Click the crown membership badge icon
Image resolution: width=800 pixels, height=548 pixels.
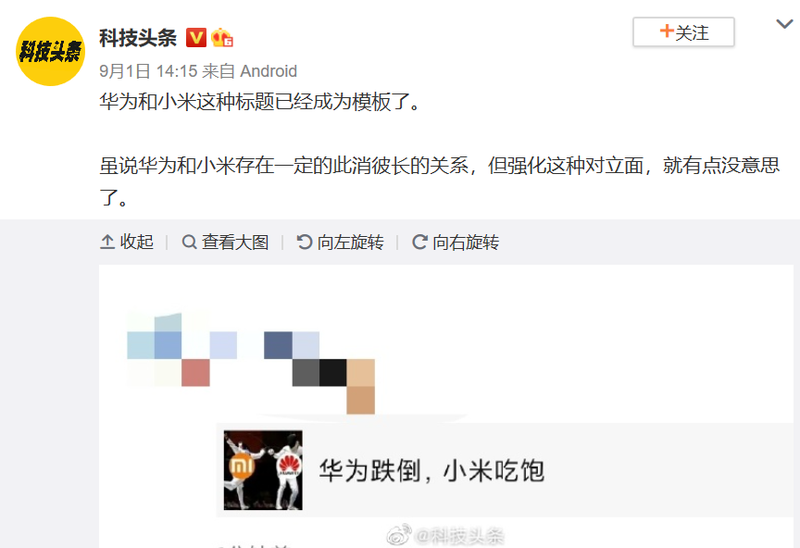coord(222,38)
